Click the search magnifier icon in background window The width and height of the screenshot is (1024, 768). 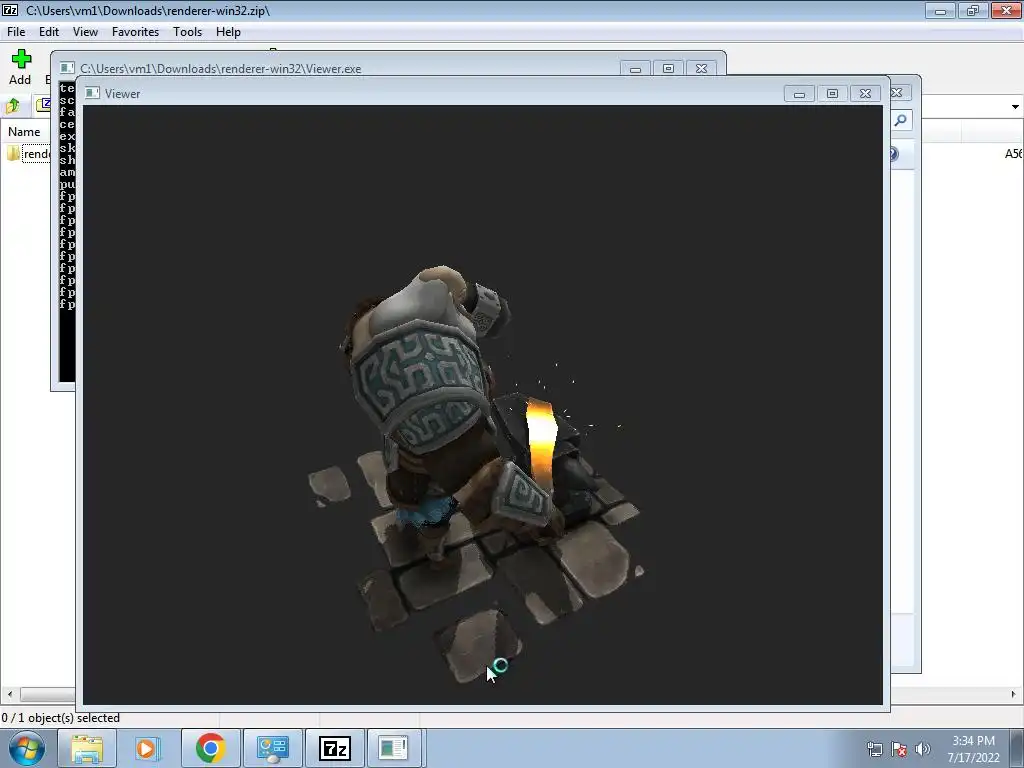[x=901, y=120]
